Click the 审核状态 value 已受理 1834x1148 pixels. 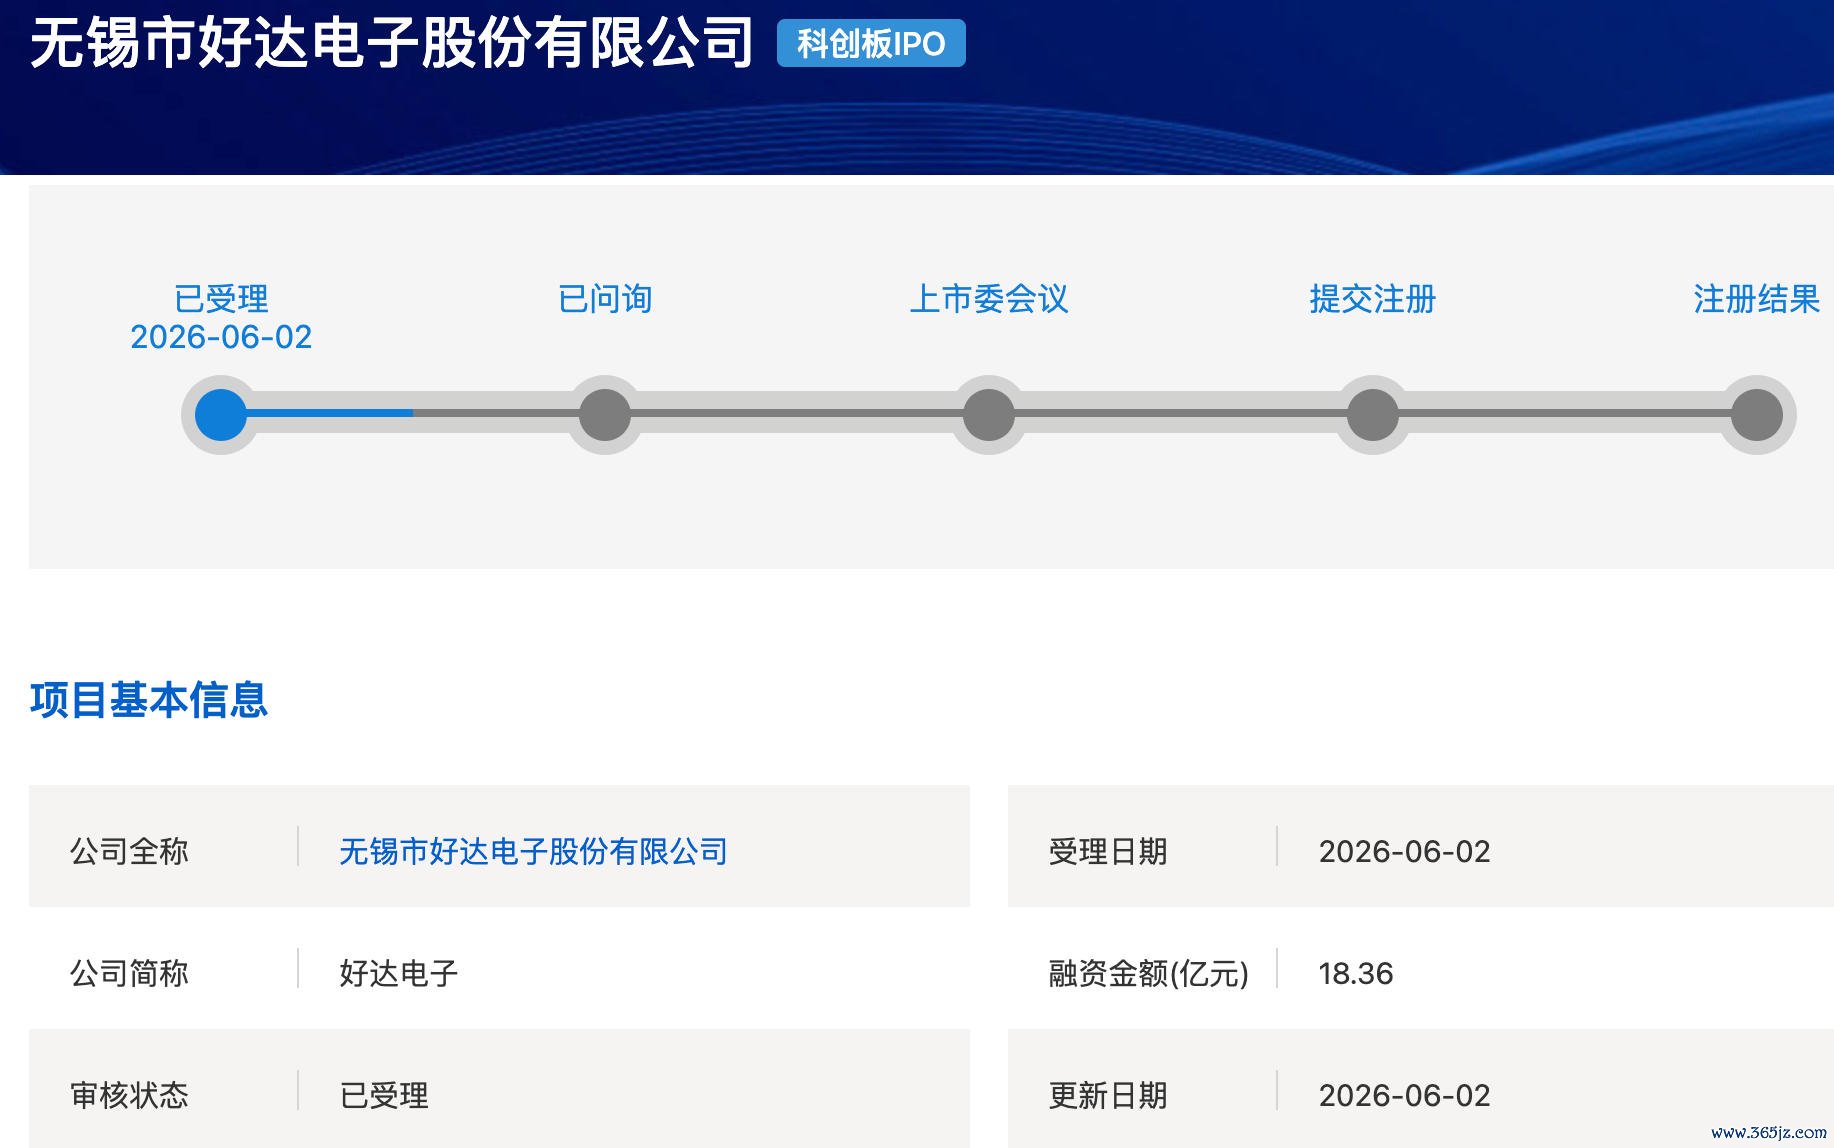(384, 1095)
